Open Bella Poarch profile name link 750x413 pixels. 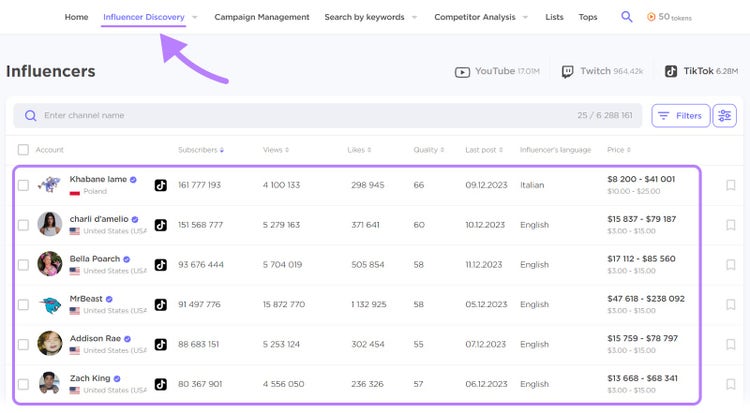pos(95,258)
